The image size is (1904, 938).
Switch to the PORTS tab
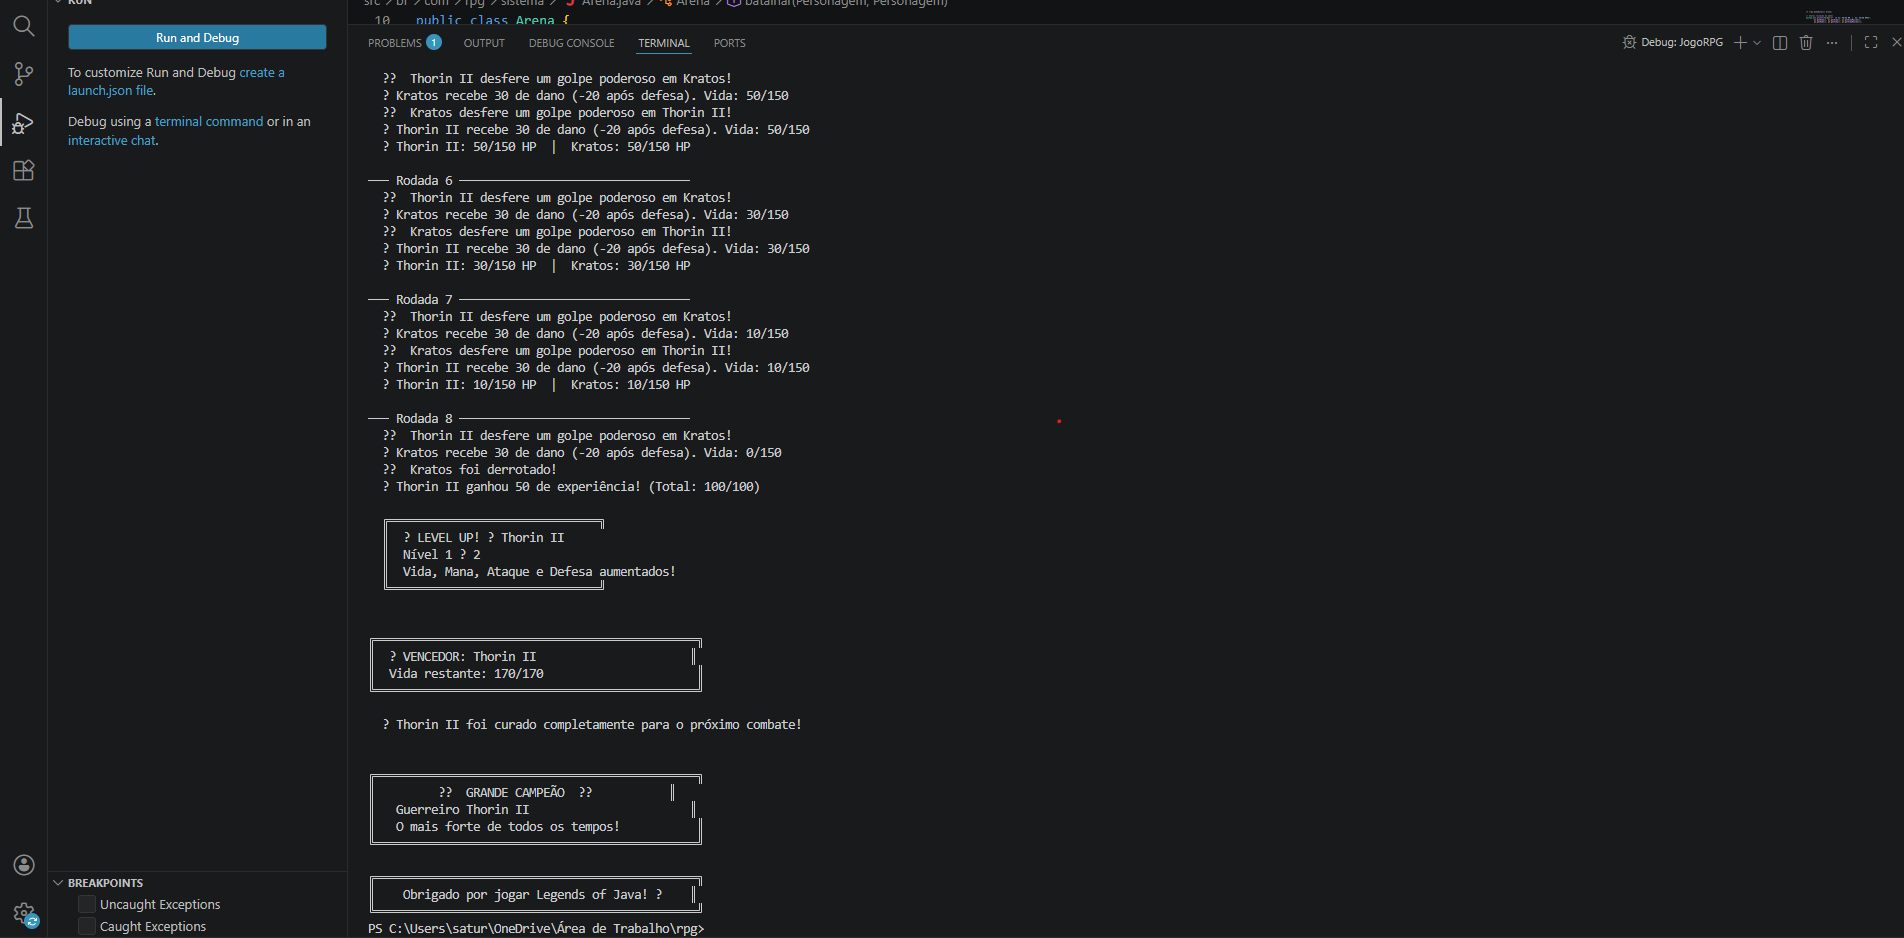tap(729, 43)
